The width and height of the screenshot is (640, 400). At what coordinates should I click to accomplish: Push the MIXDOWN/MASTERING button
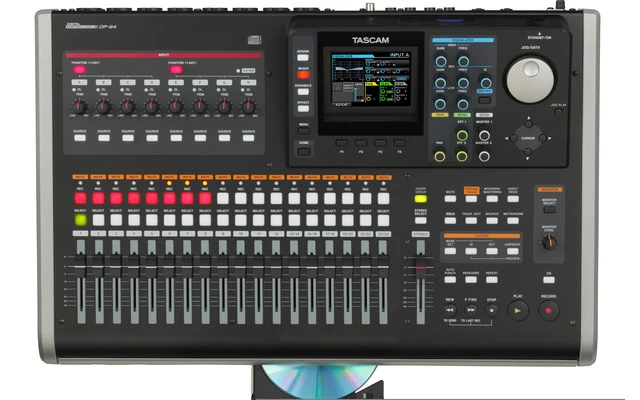492,199
